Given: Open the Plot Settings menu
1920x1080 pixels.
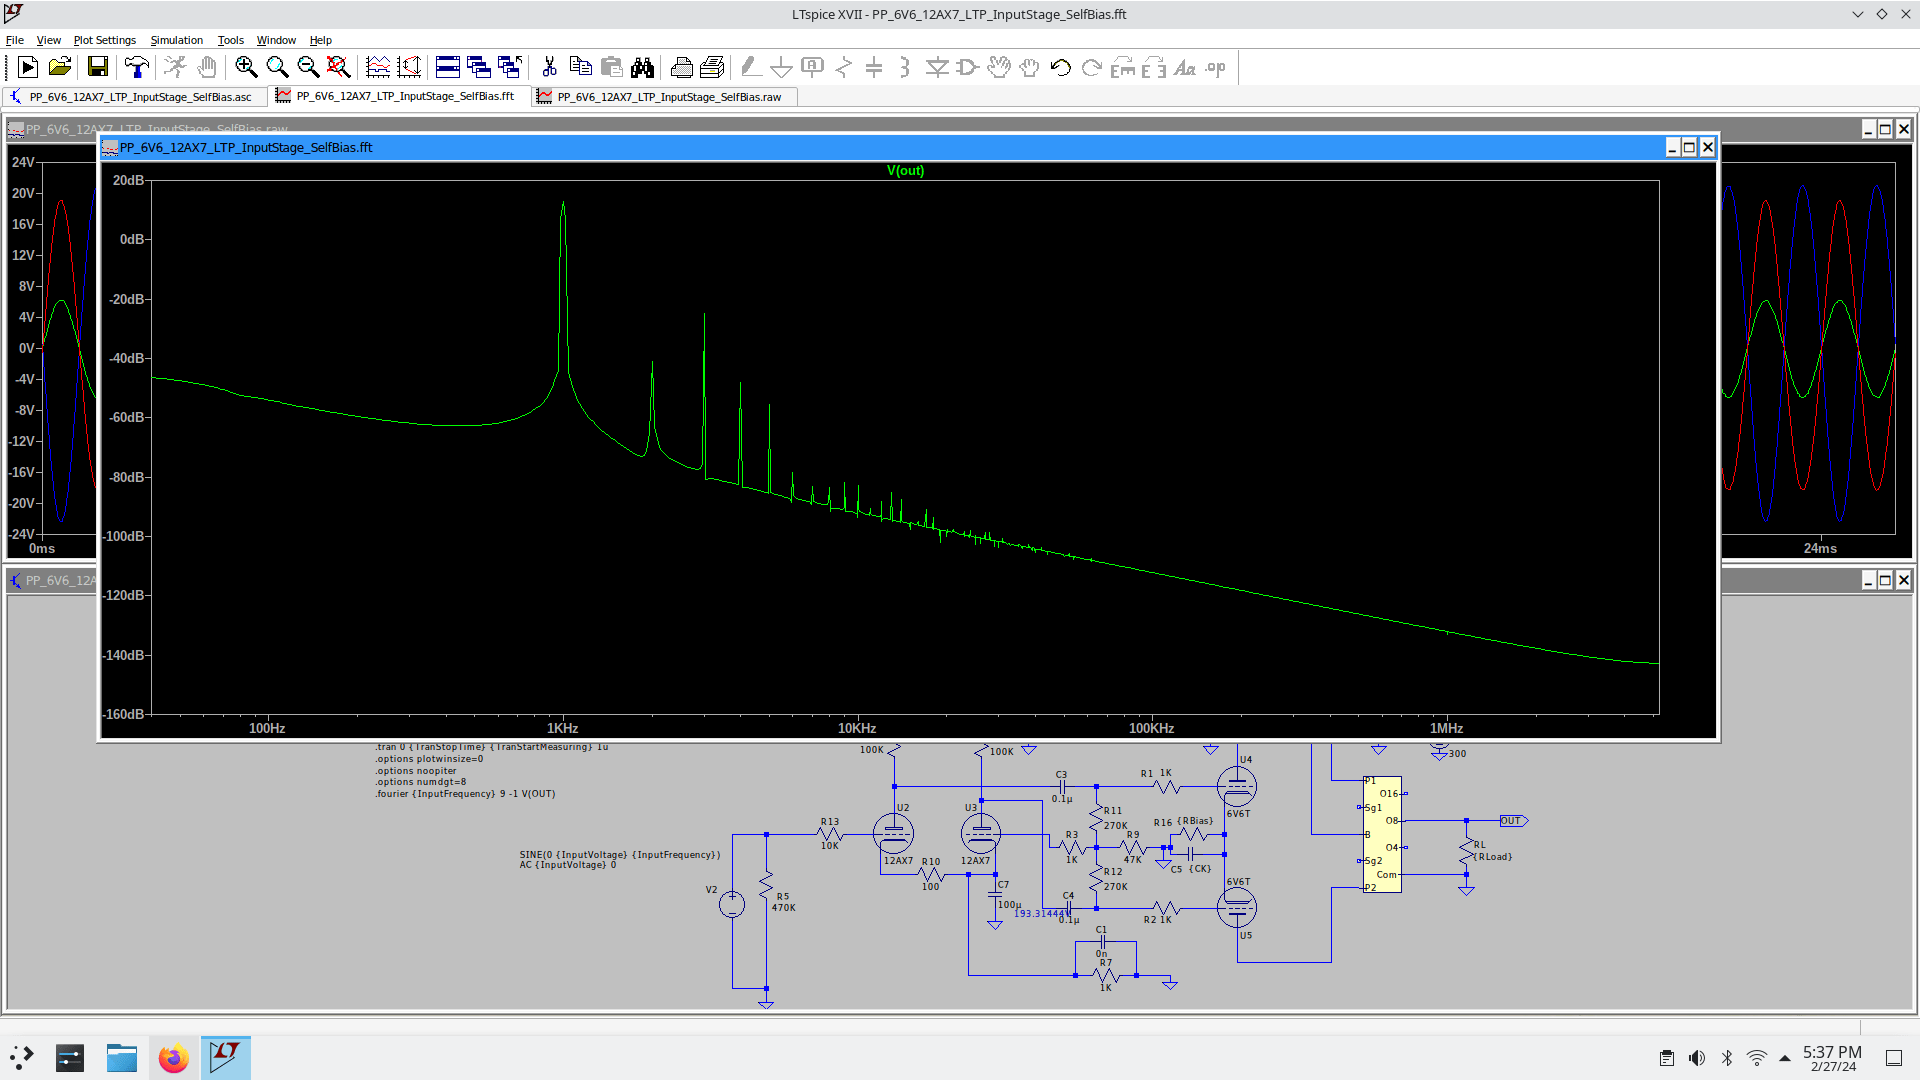Looking at the screenshot, I should click(x=105, y=40).
